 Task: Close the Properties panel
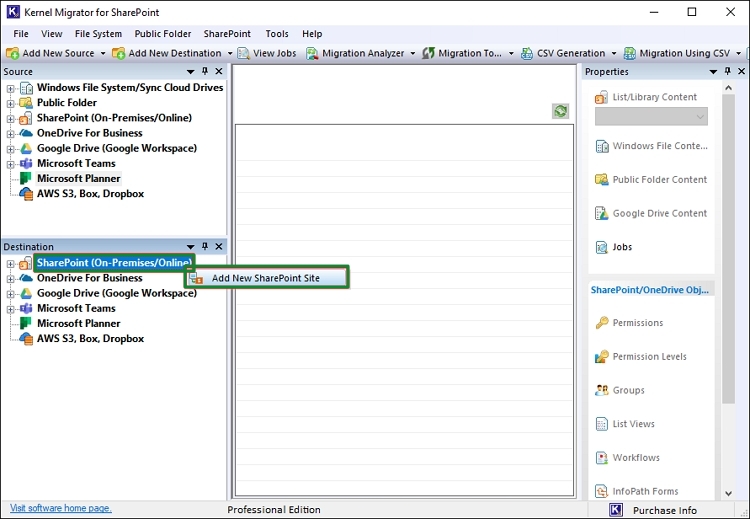tap(741, 71)
